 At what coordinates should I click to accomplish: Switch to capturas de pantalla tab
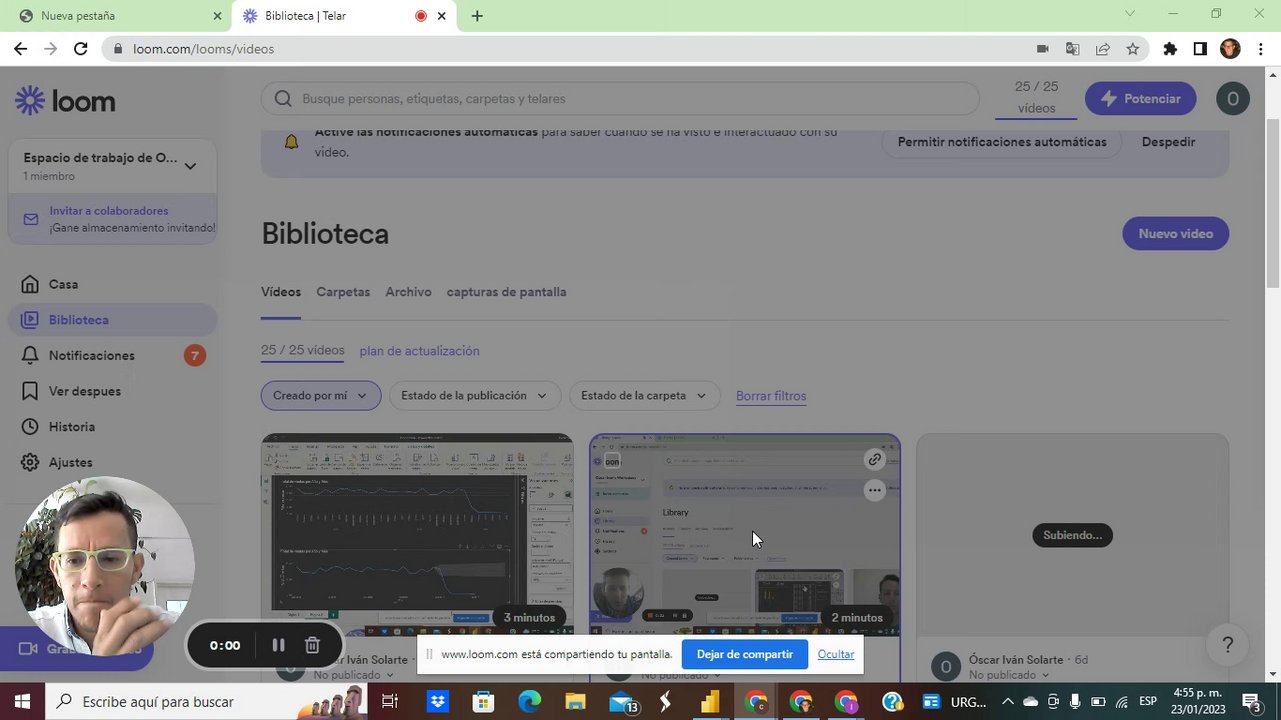(x=506, y=292)
